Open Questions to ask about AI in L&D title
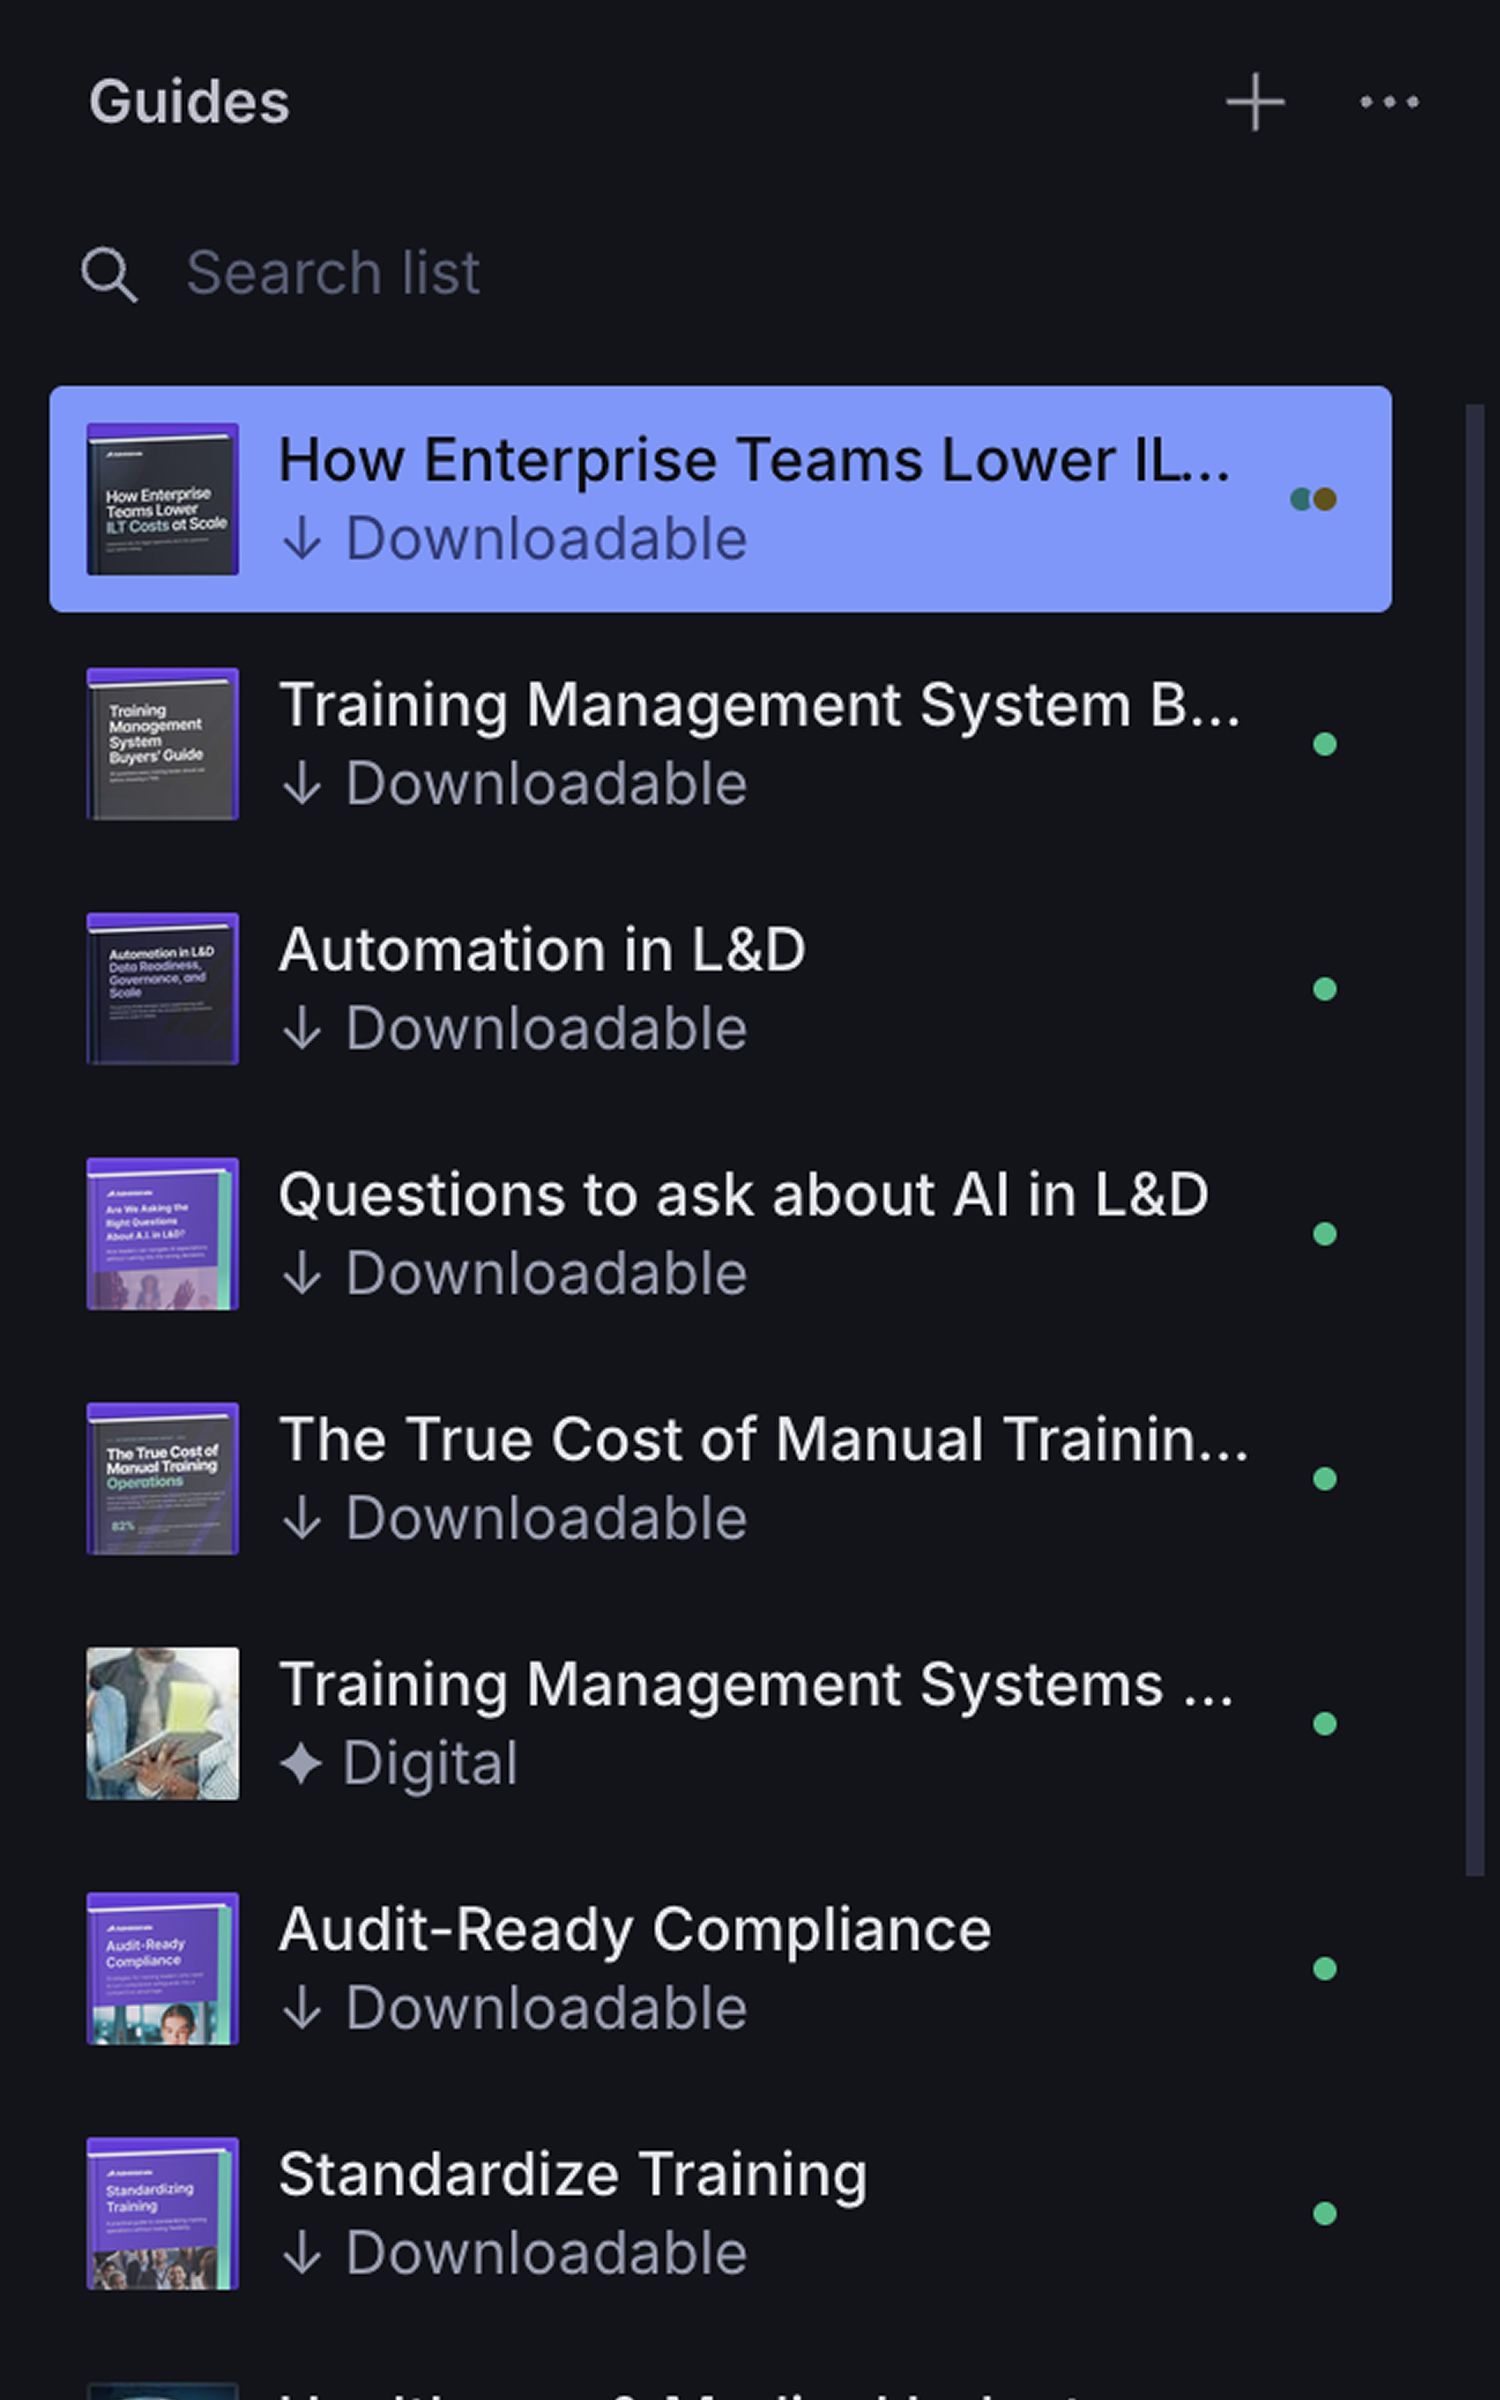Image resolution: width=1500 pixels, height=2400 pixels. click(x=744, y=1195)
